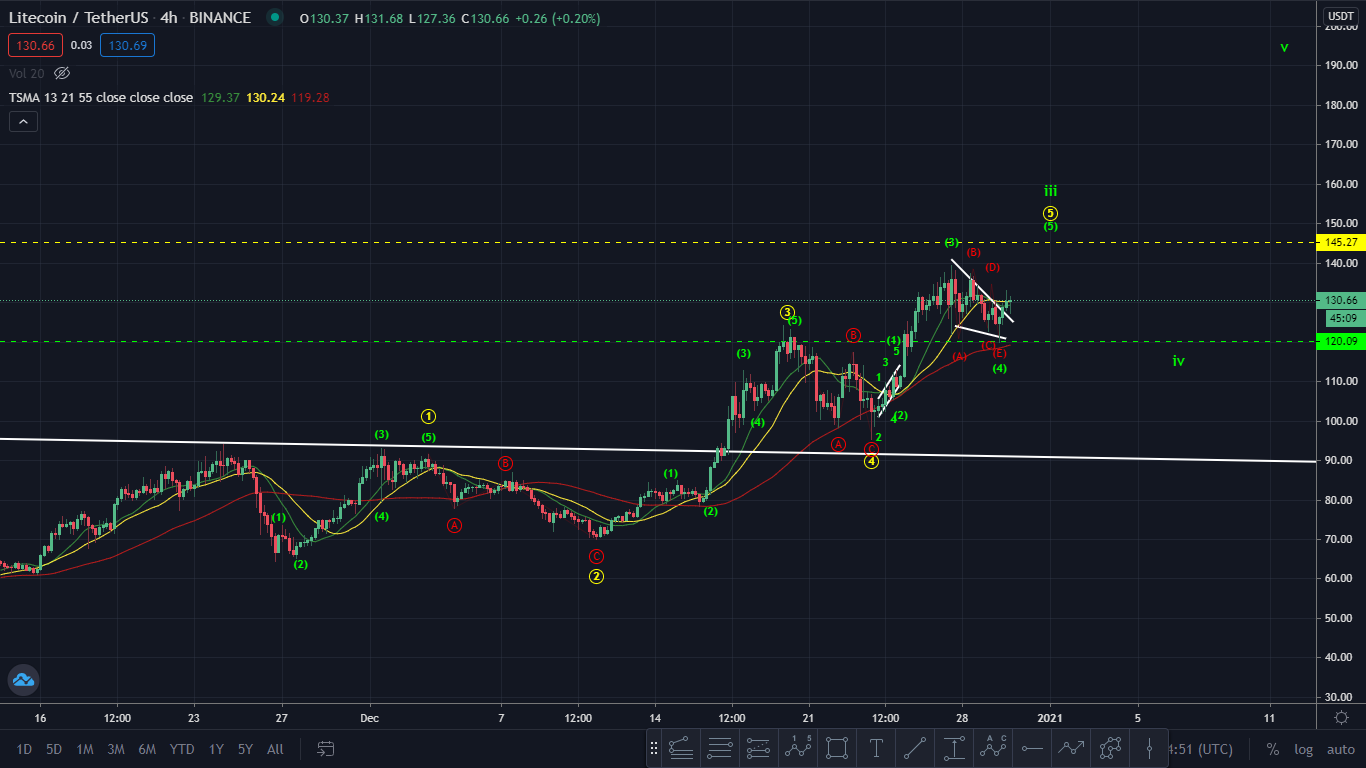Click the green market status dot

pyautogui.click(x=274, y=17)
